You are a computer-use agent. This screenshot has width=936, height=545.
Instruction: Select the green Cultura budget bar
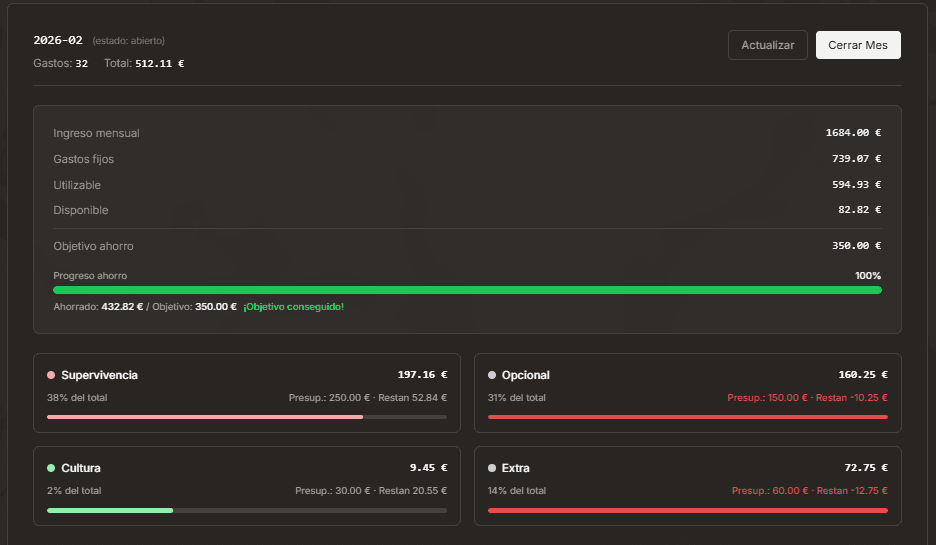(110, 510)
